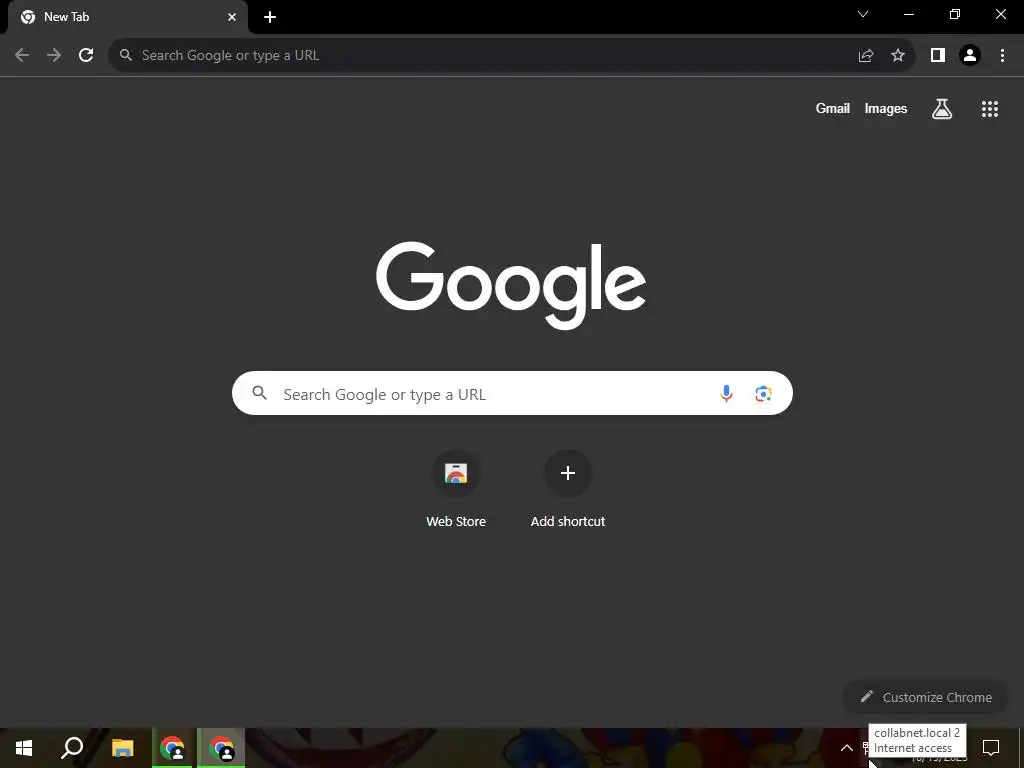Switch to first Chrome taskbar window
Screen dimensions: 1024x768
point(172,748)
